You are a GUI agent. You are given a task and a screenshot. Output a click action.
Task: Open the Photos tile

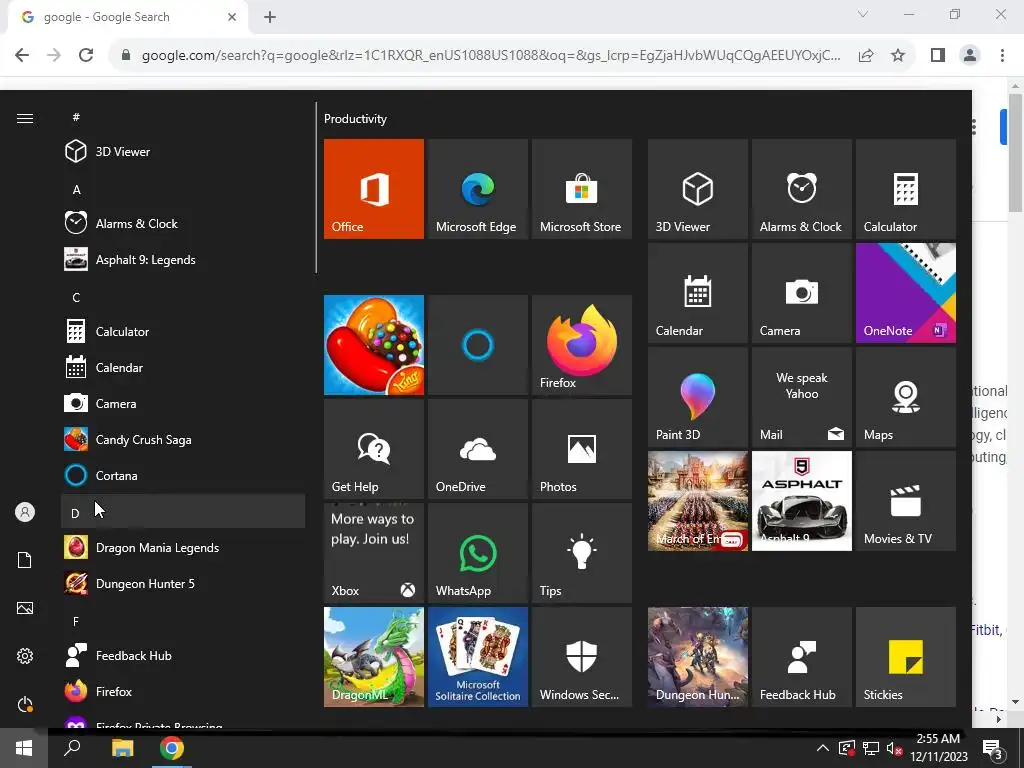581,449
